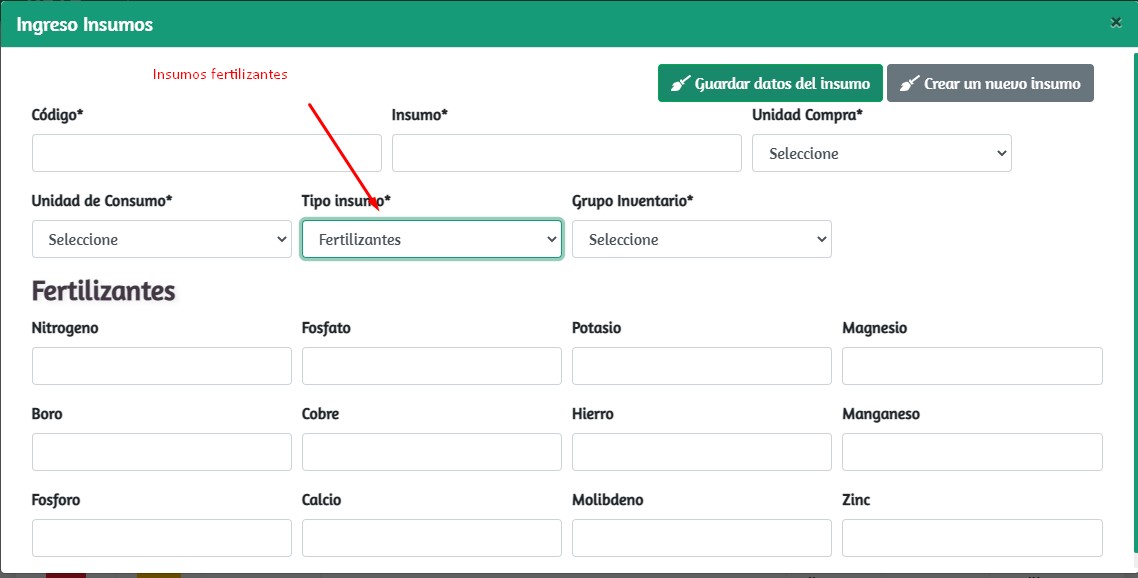Viewport: 1138px width, 578px height.
Task: Click the Magnesio input box
Action: click(x=971, y=366)
